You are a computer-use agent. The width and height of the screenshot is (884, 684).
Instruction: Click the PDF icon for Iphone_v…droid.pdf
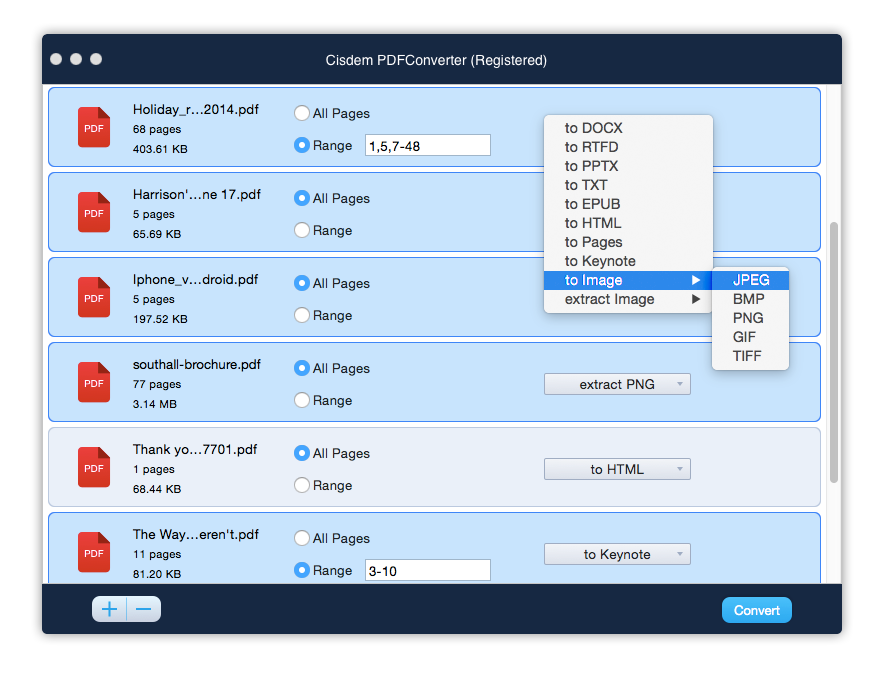[x=94, y=298]
